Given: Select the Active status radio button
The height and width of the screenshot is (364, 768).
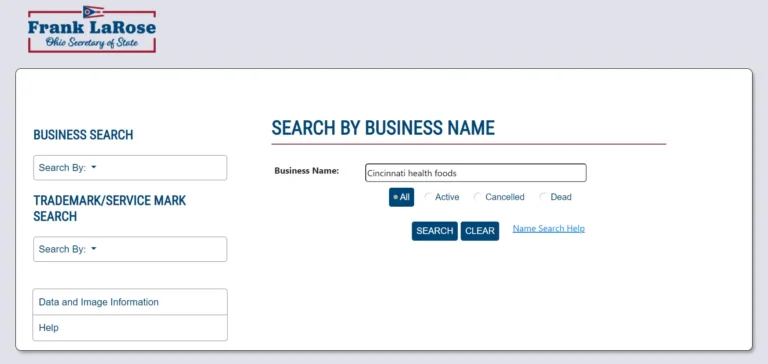Looking at the screenshot, I should point(428,197).
